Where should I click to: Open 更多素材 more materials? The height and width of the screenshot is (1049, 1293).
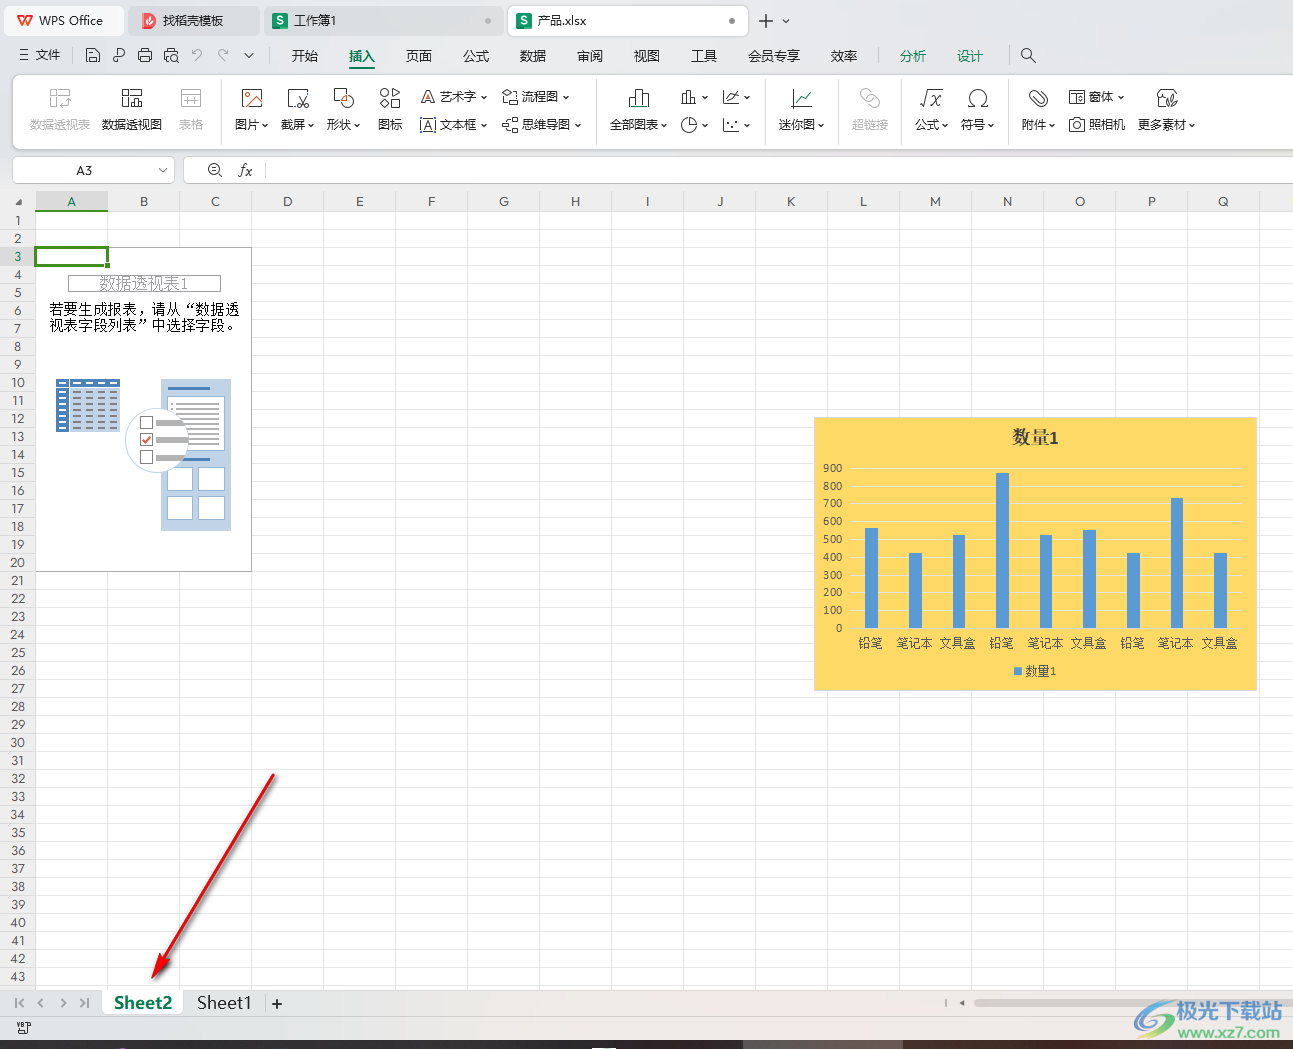click(1167, 109)
